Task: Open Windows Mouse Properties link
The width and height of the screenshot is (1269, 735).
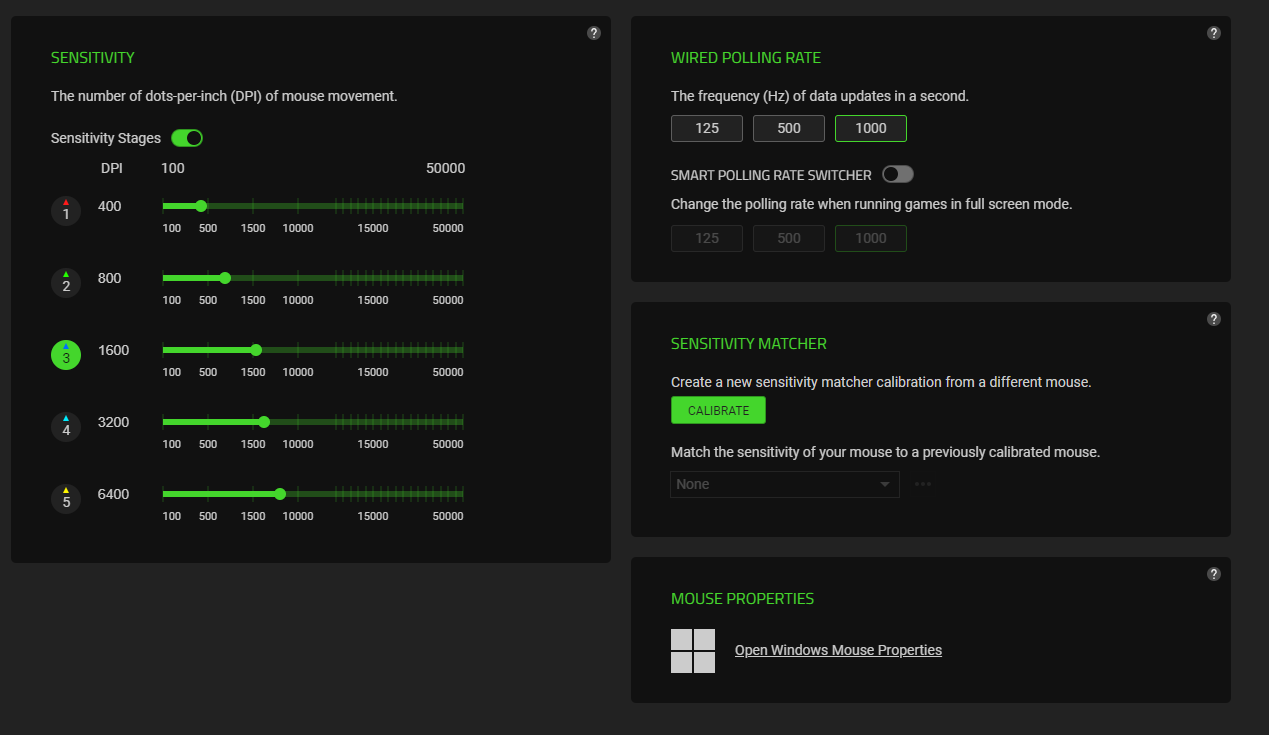Action: pyautogui.click(x=838, y=650)
